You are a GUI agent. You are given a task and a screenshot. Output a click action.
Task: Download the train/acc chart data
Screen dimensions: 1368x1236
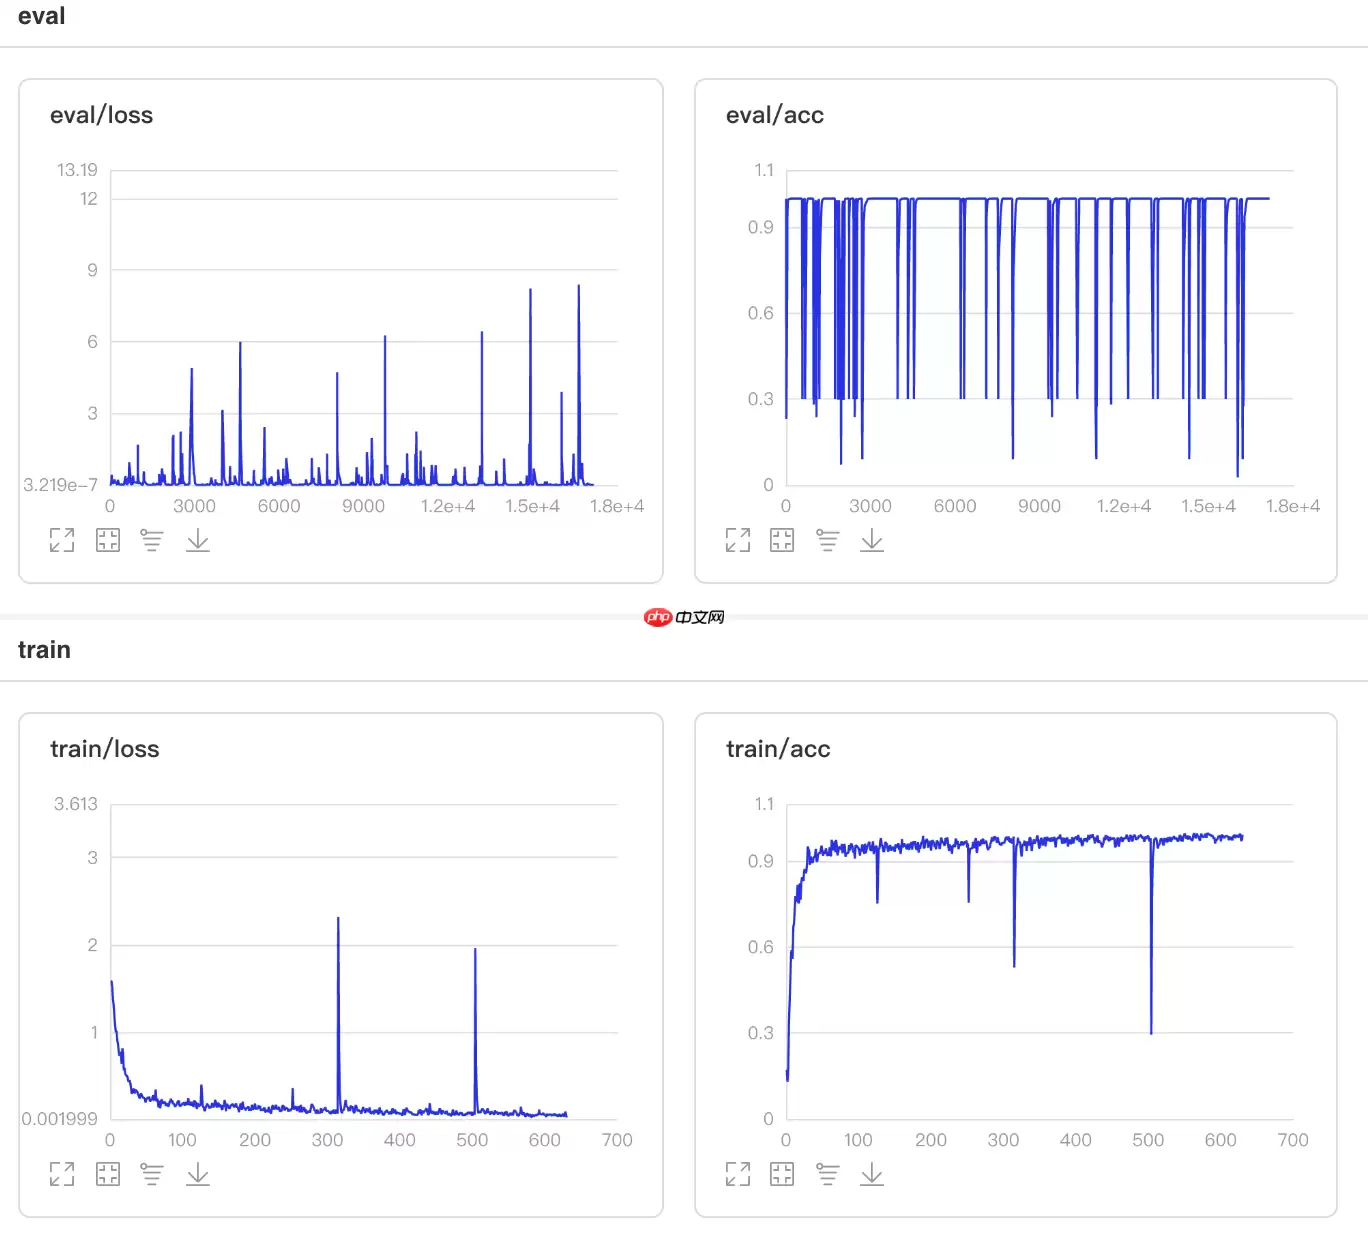pyautogui.click(x=872, y=1174)
